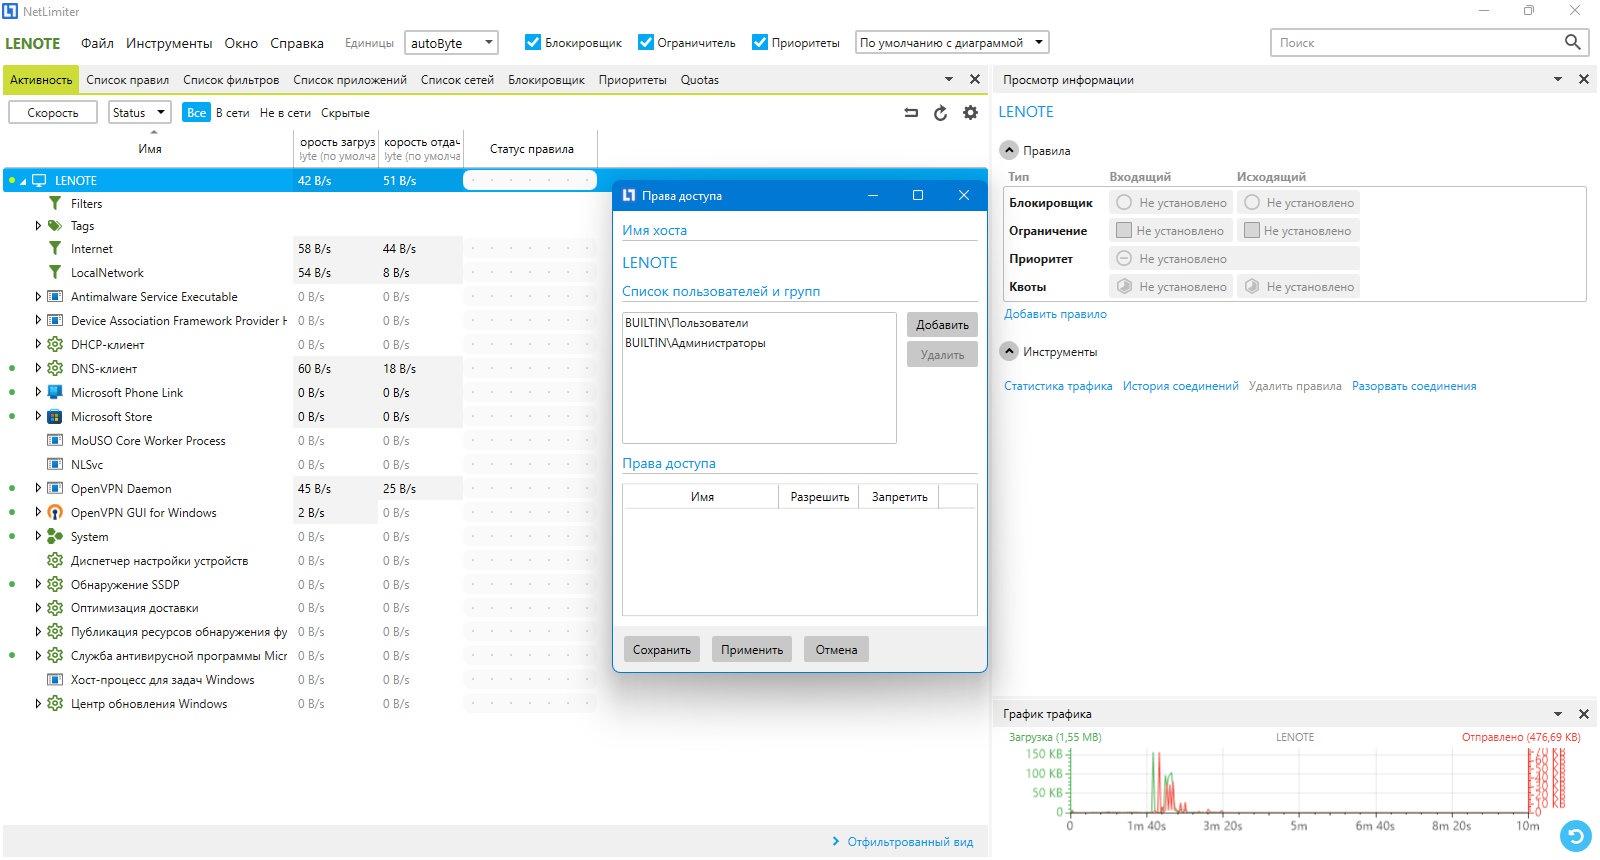Click the DNS-клиент gear icon
Screen dimensions: 1600x860
click(x=55, y=368)
